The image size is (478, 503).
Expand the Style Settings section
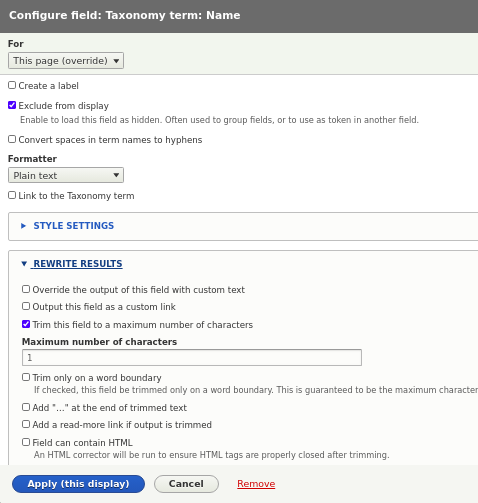tap(73, 226)
